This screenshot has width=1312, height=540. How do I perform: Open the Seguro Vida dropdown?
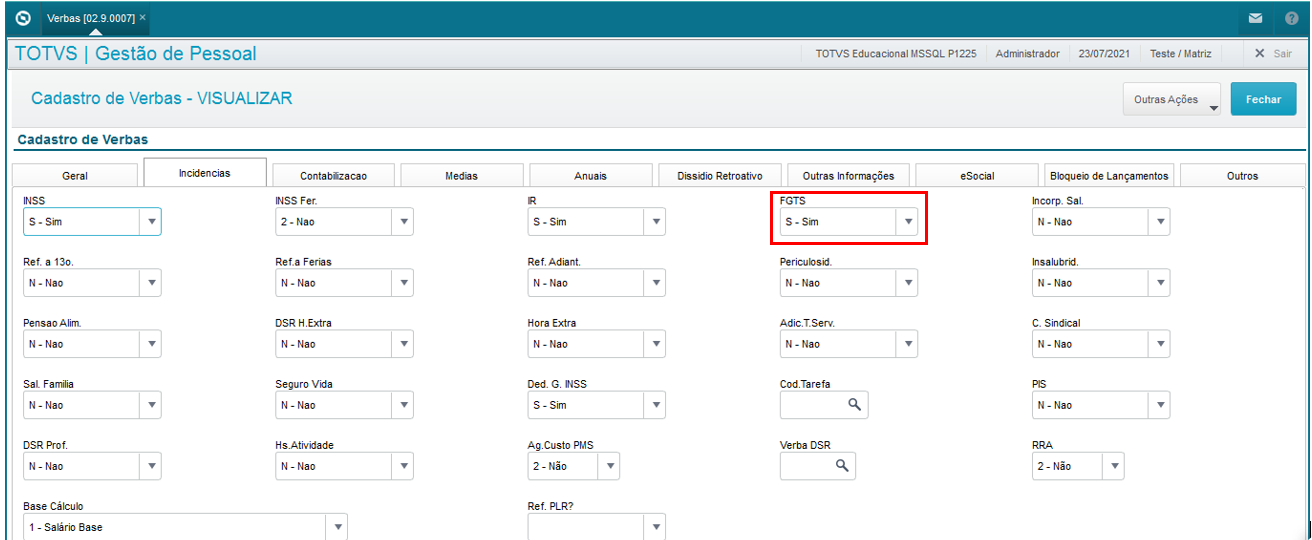tap(404, 405)
